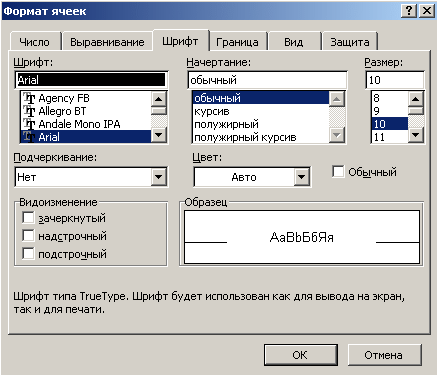Click style list scroll up arrow
Image resolution: width=437 pixels, height=375 pixels.
click(337, 99)
